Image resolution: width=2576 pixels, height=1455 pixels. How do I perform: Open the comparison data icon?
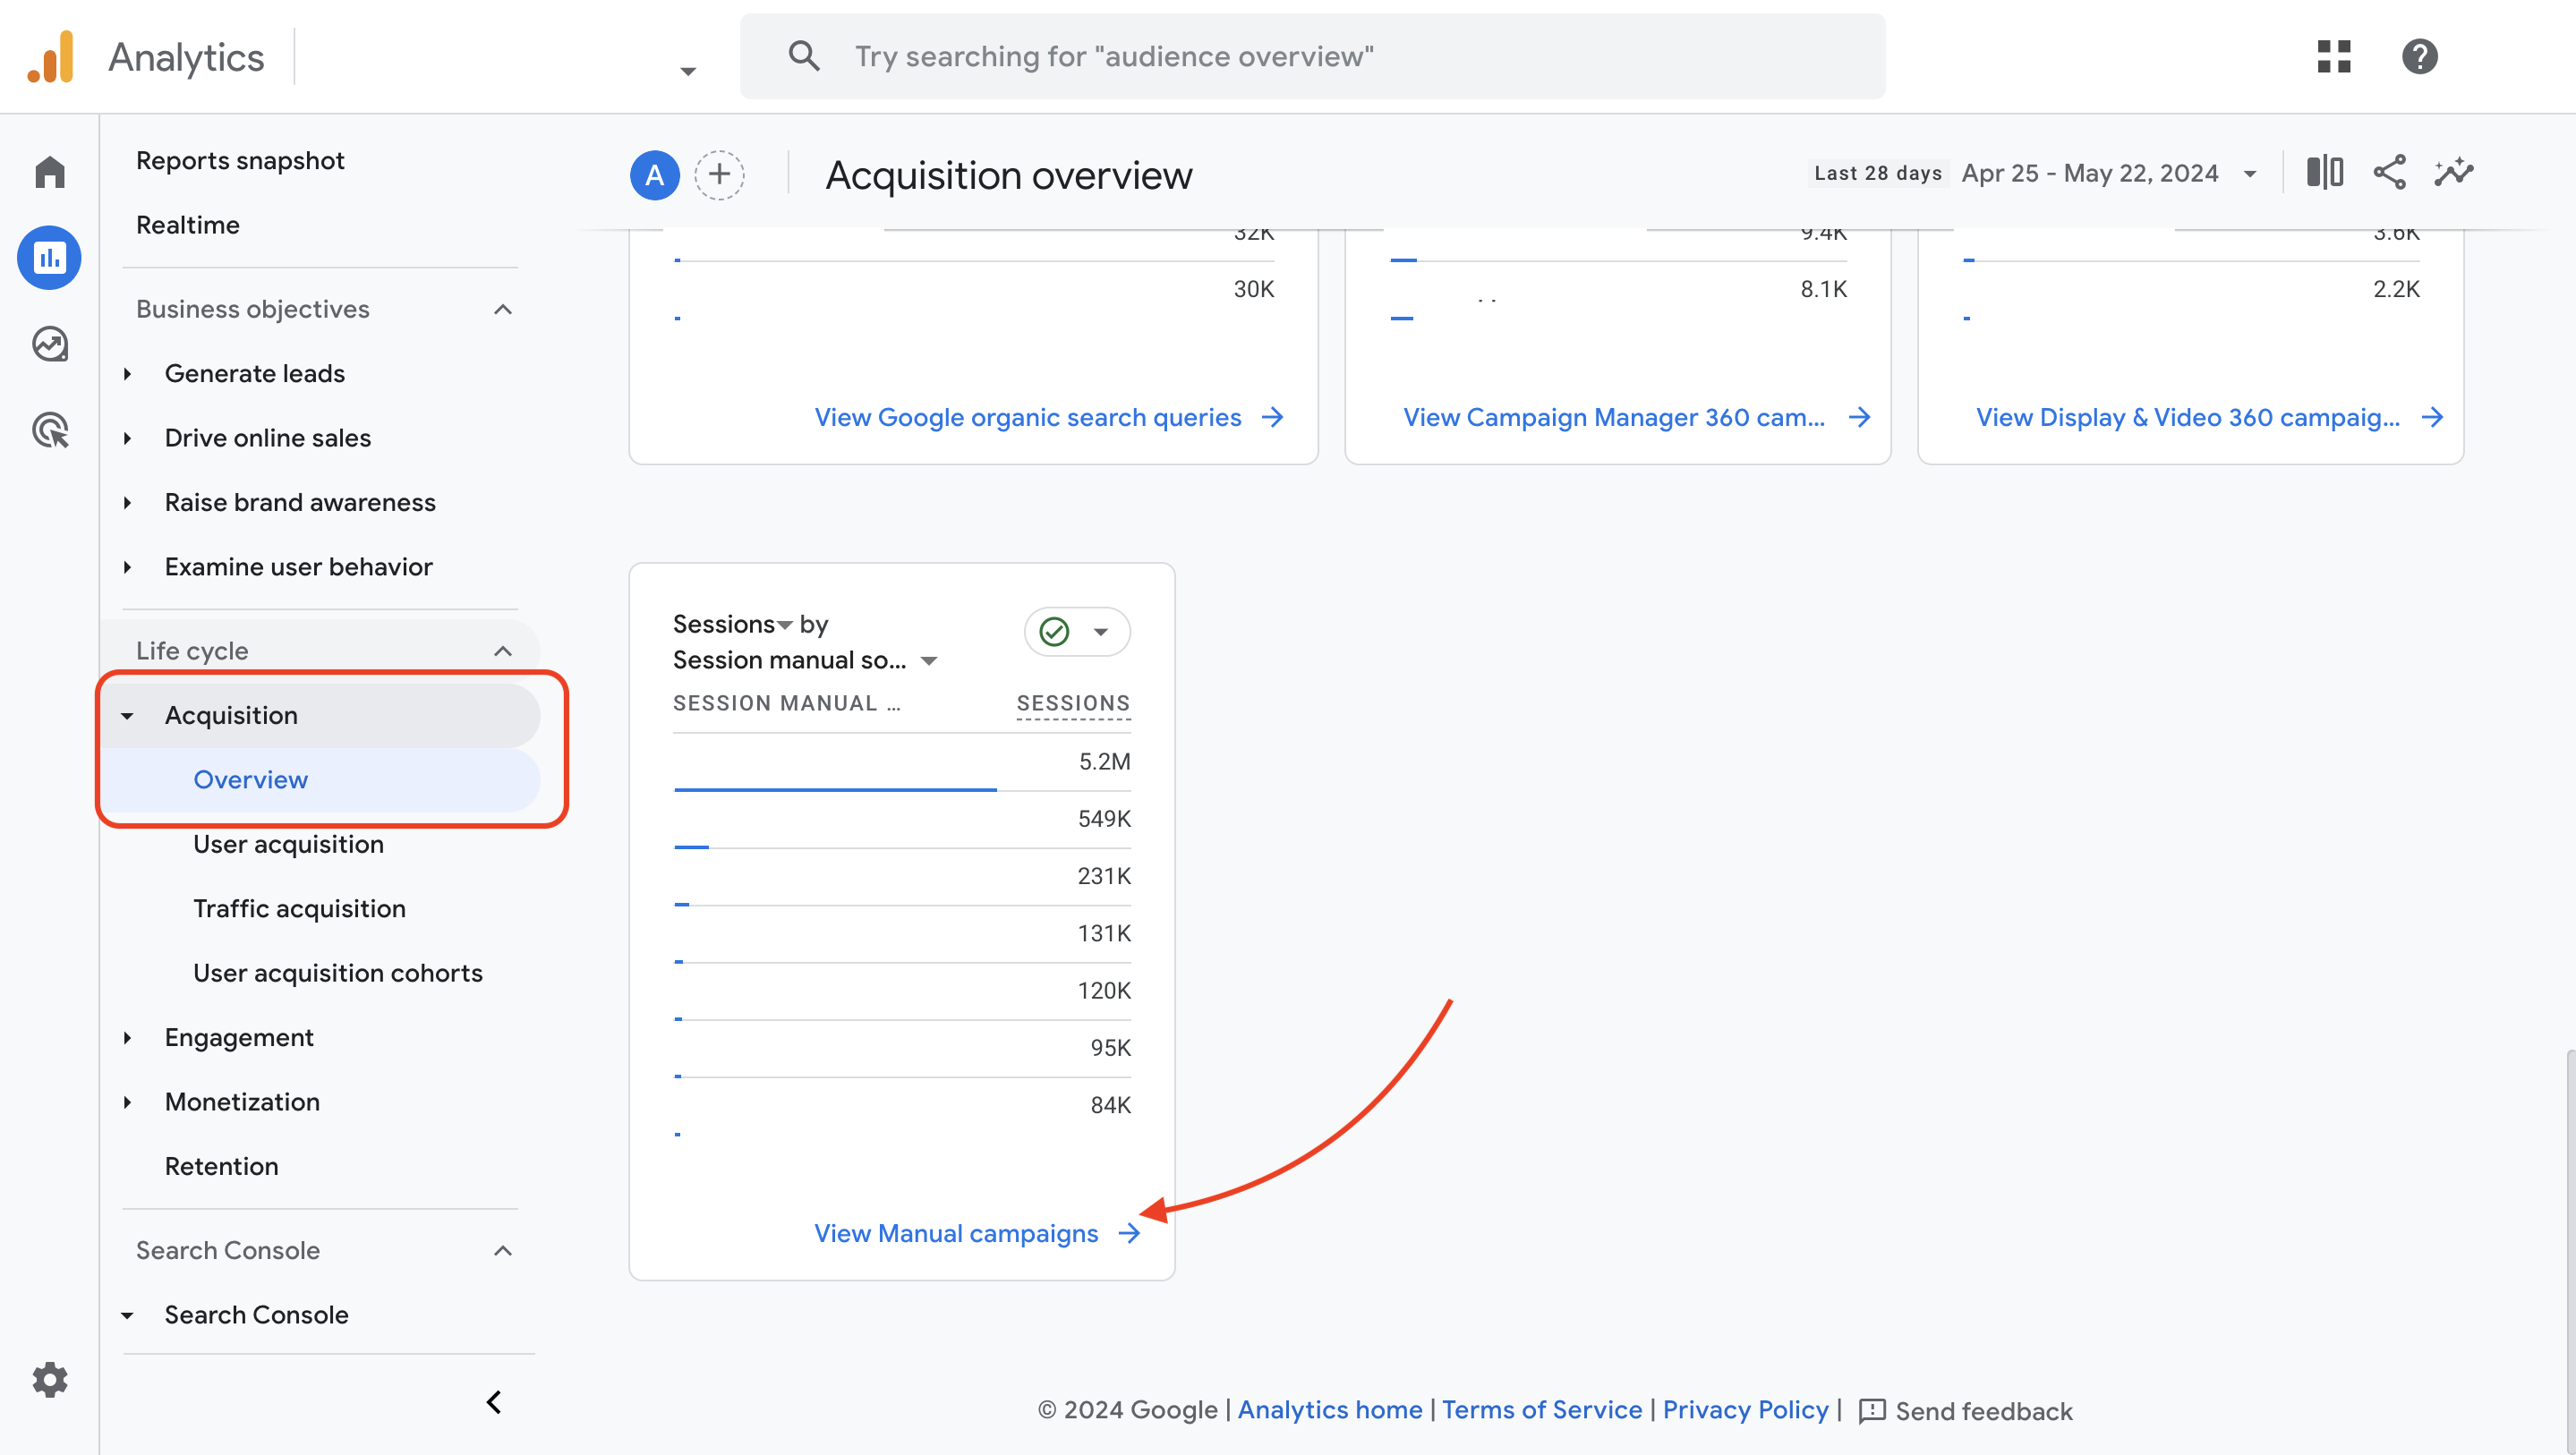pos(2324,171)
